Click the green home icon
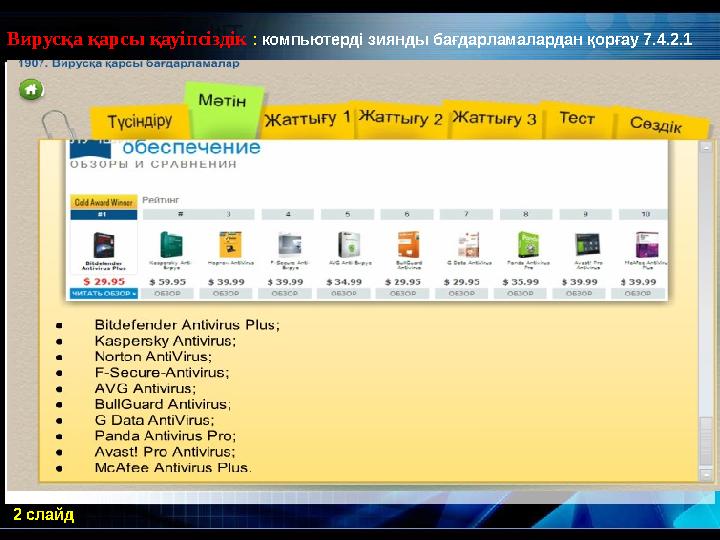Screen dimensions: 720x540 (31, 90)
